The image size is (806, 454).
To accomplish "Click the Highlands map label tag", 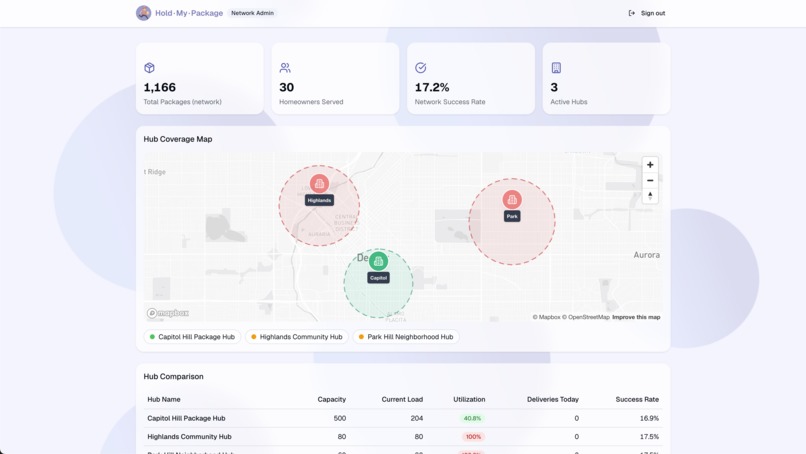I will tap(319, 201).
